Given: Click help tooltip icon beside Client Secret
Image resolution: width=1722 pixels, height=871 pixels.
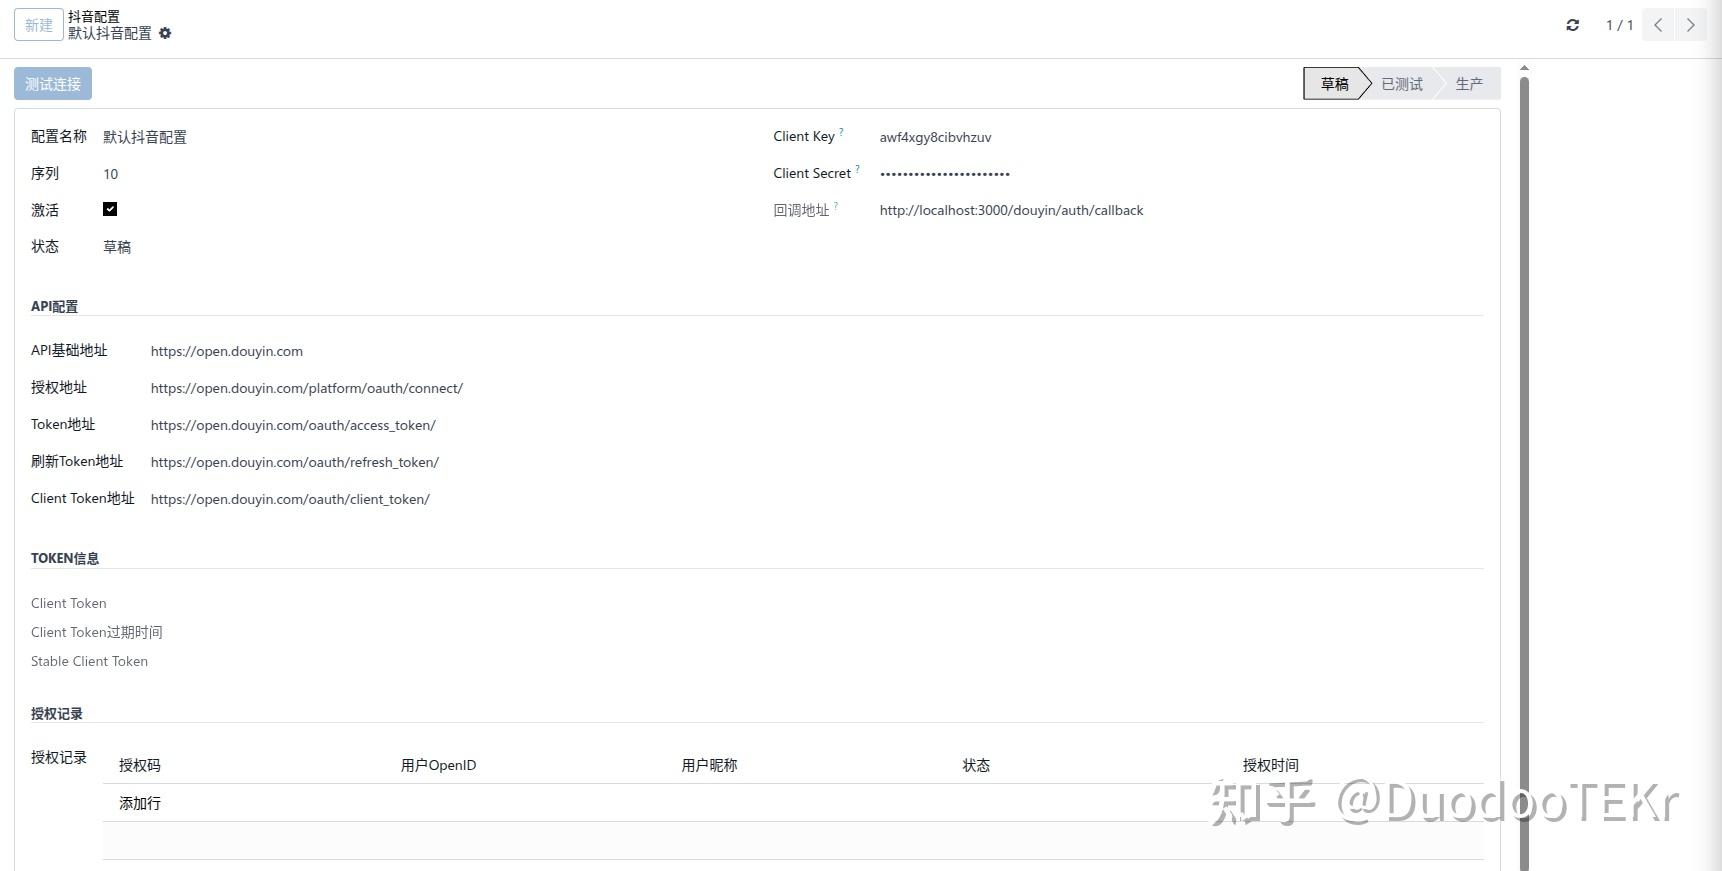Looking at the screenshot, I should (x=857, y=169).
